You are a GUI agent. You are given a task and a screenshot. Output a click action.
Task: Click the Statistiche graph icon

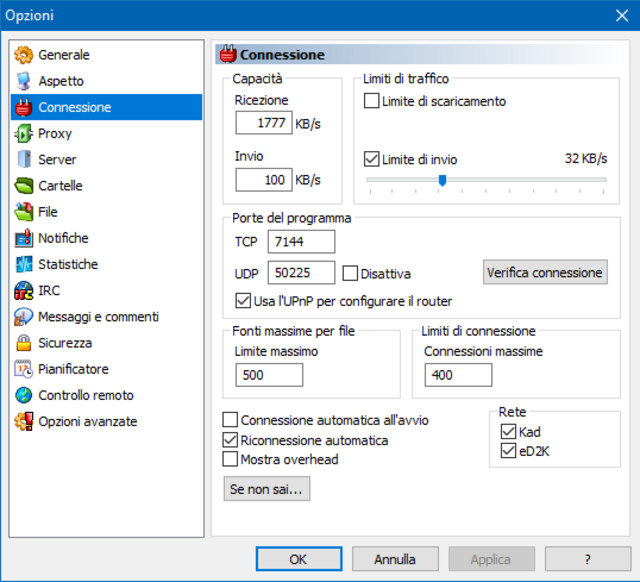(23, 264)
